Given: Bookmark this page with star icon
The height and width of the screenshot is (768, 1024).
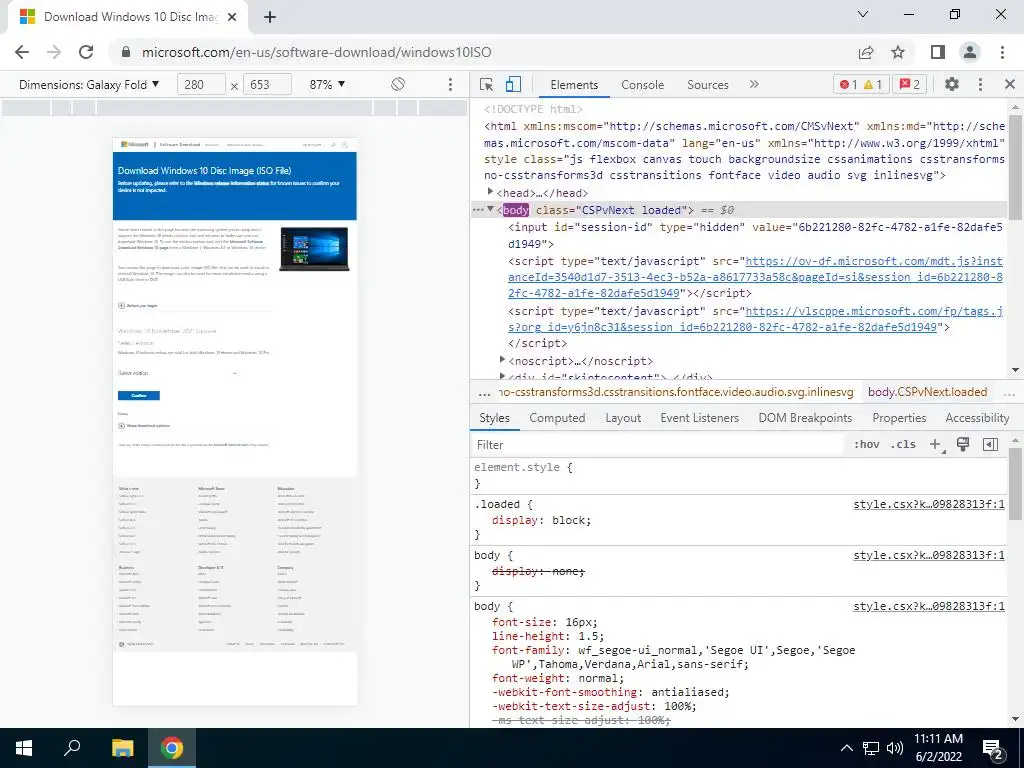Looking at the screenshot, I should point(898,52).
